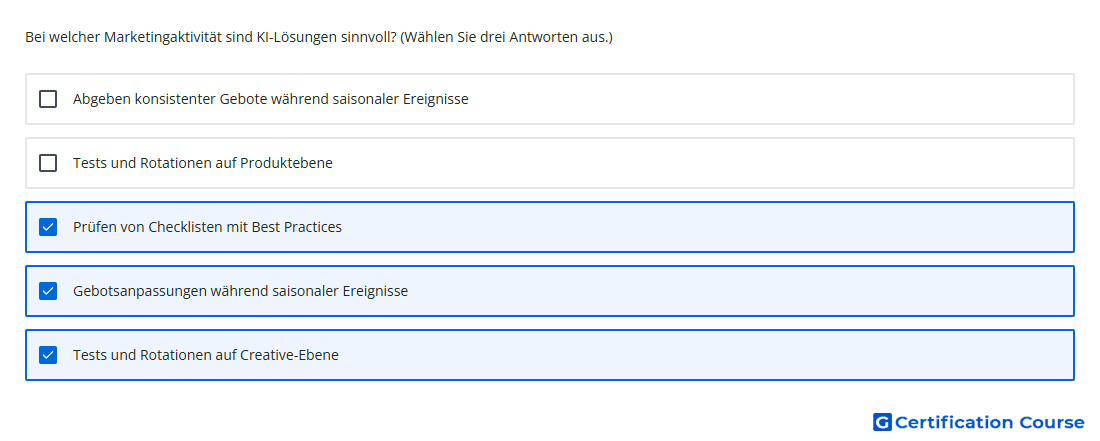
Task: Click empty space inside the highlighted Gebotsanpassungen option card
Action: (x=737, y=290)
